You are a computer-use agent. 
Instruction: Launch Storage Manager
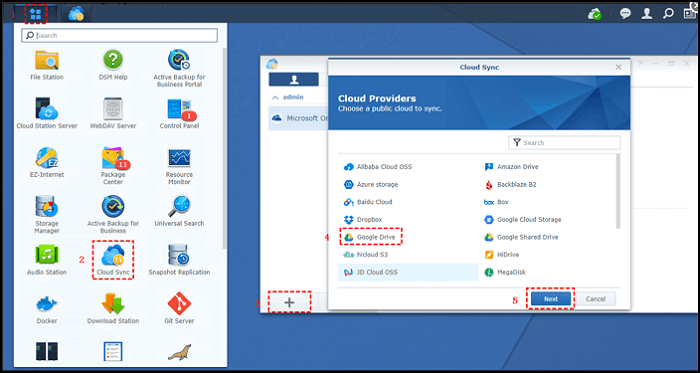[47, 215]
